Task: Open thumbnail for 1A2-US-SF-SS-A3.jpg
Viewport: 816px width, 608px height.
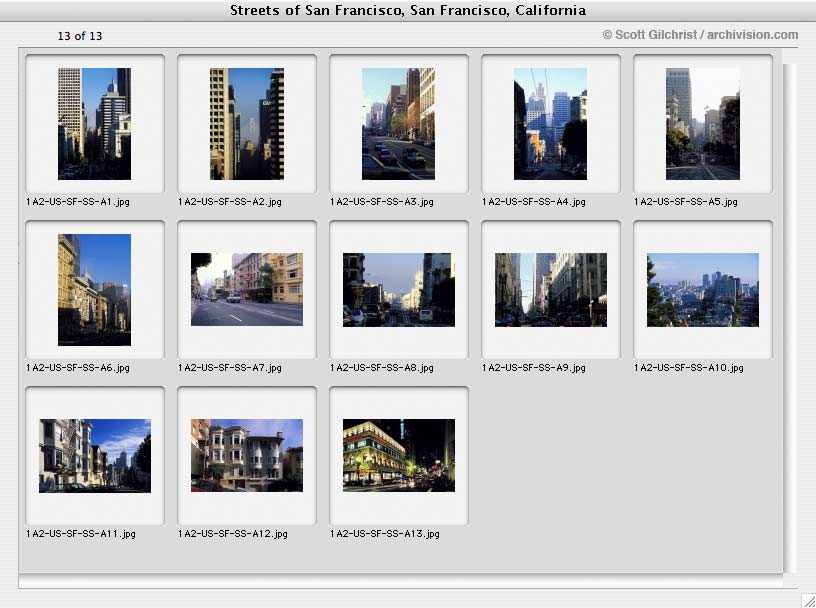Action: tap(399, 124)
